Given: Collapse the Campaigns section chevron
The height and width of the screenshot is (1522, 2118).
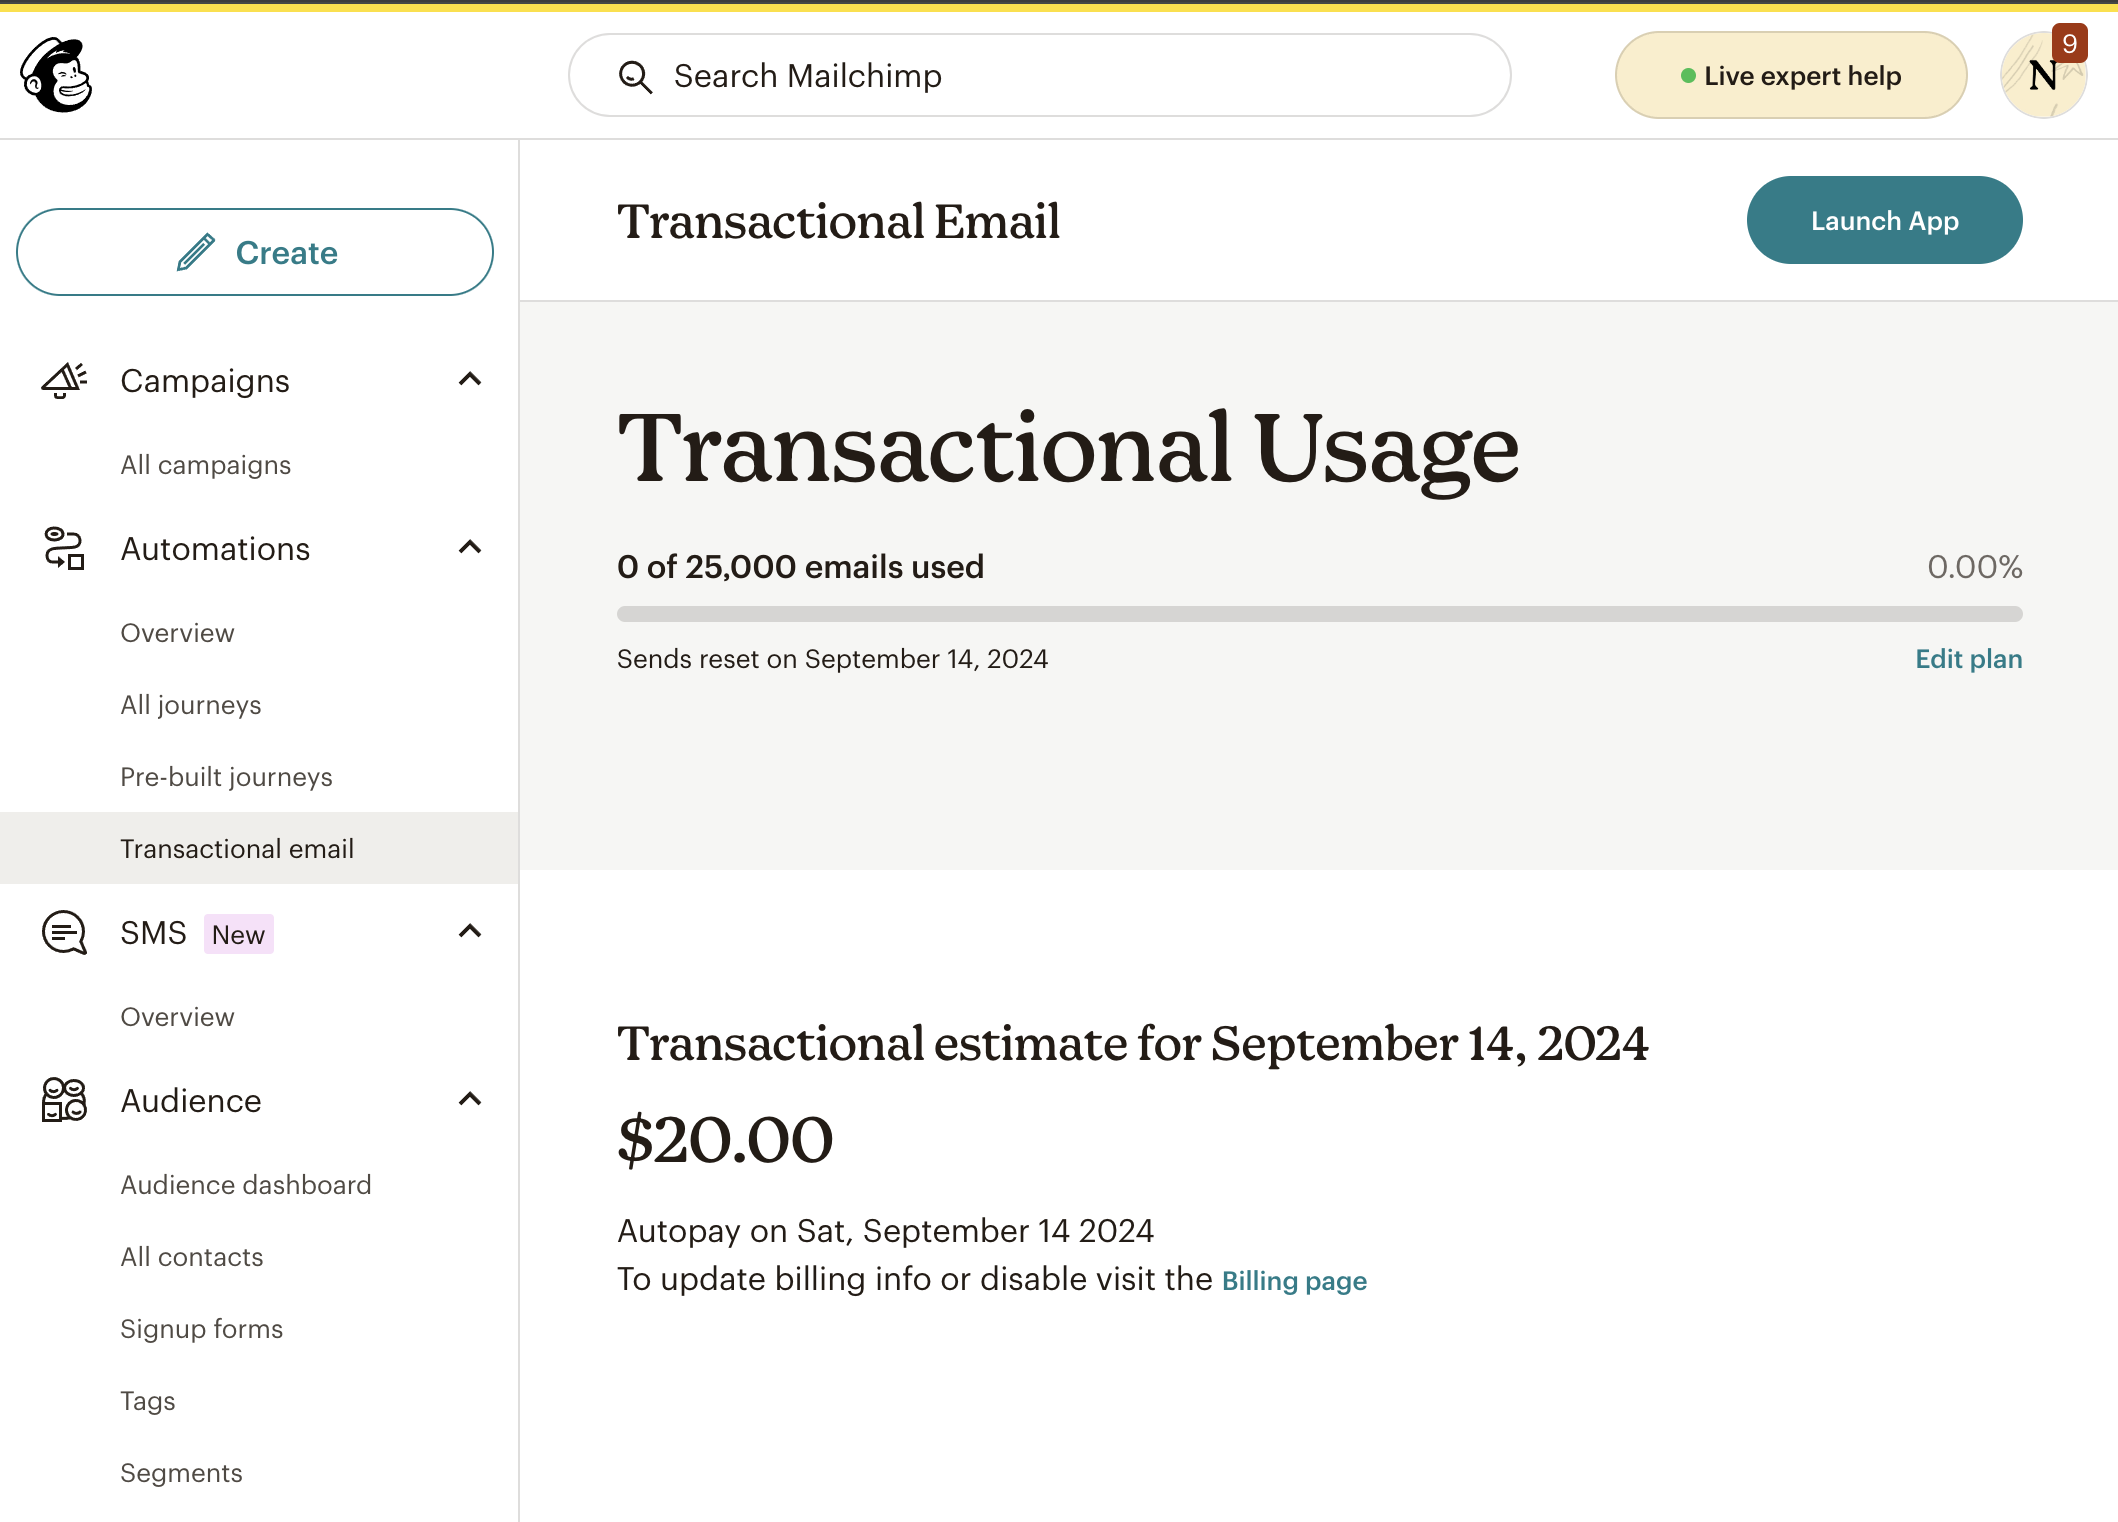Looking at the screenshot, I should pyautogui.click(x=470, y=379).
